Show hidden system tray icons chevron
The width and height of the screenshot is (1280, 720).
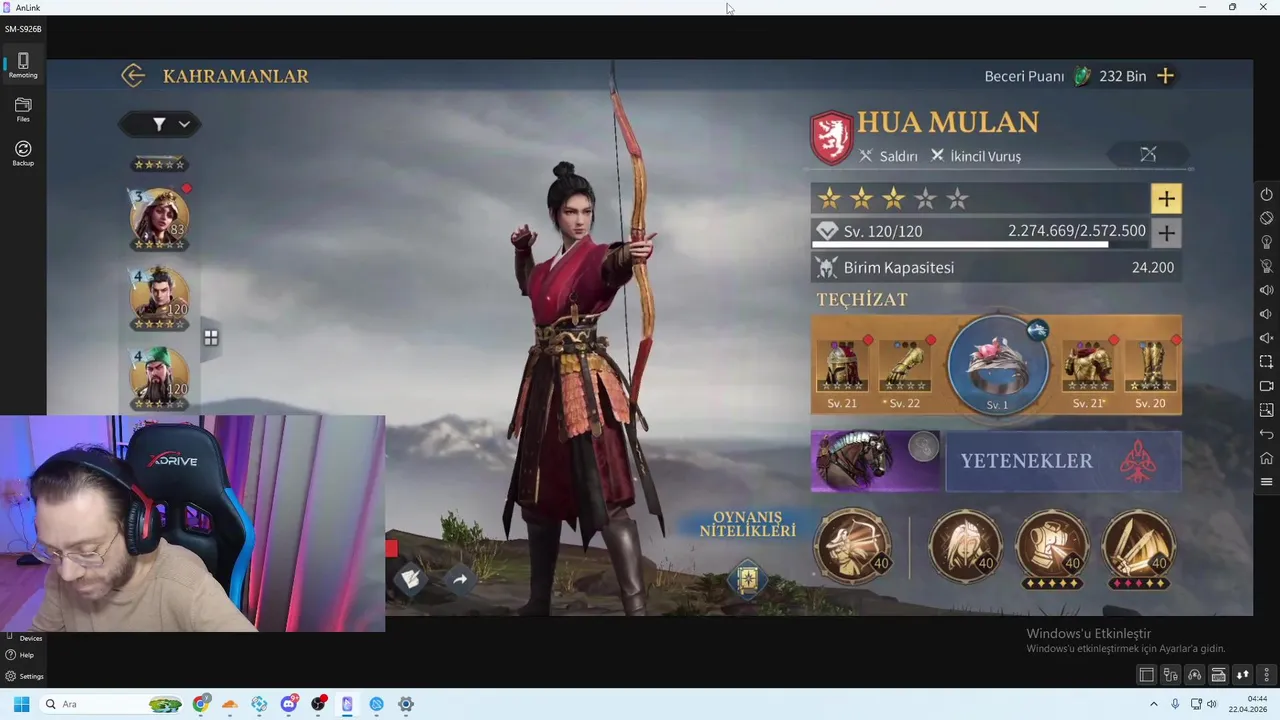(1153, 704)
